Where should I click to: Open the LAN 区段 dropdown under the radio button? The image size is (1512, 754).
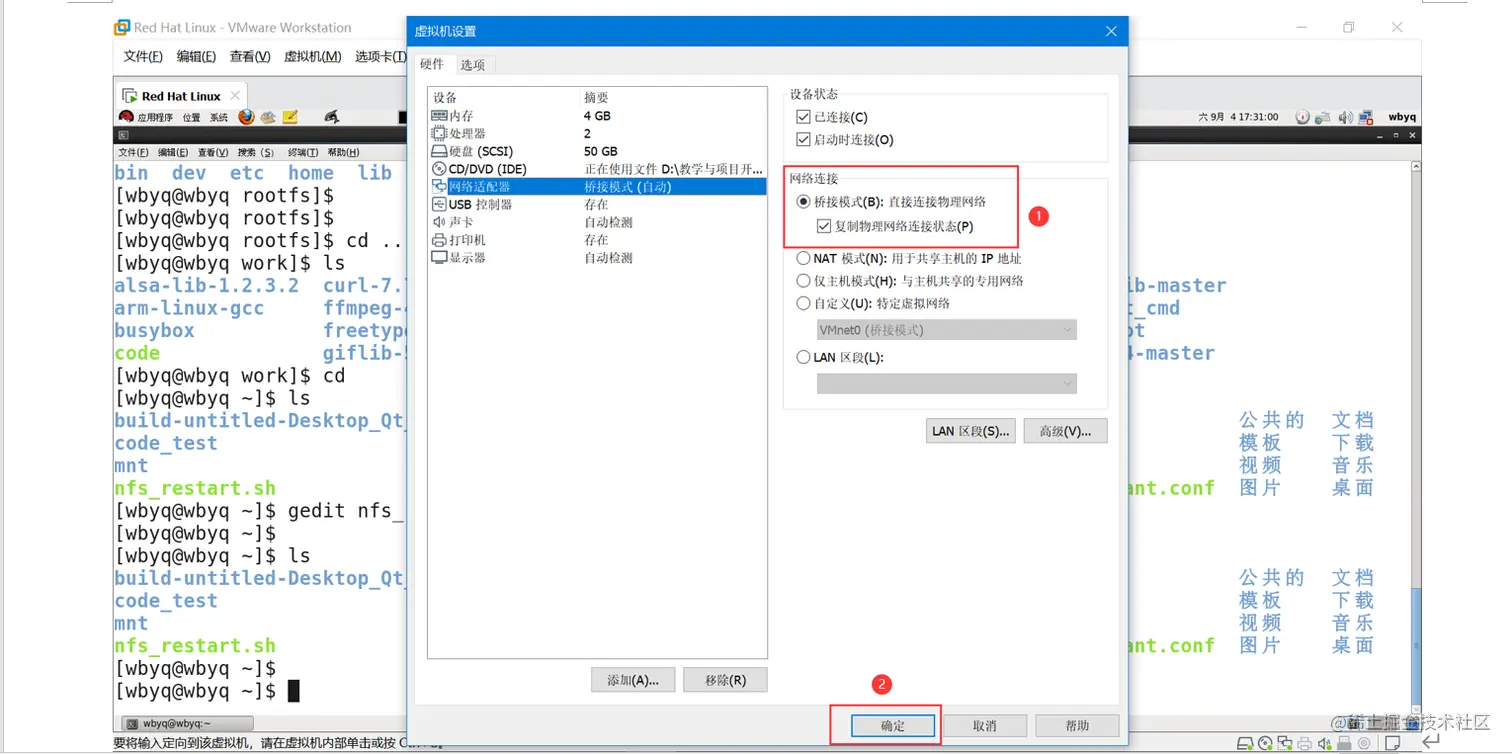947,383
